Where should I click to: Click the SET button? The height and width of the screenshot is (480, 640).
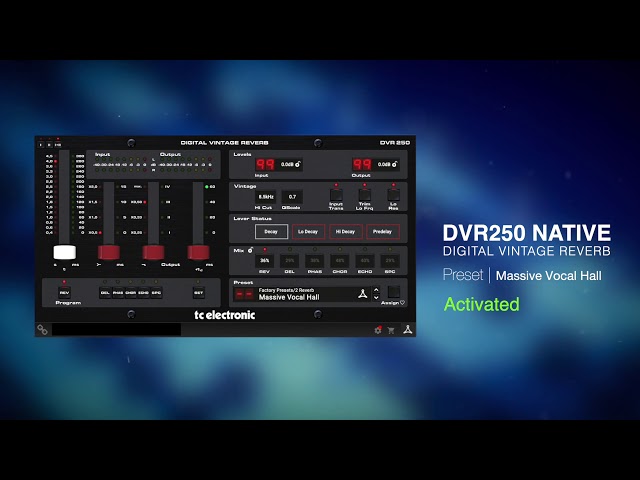coord(198,293)
